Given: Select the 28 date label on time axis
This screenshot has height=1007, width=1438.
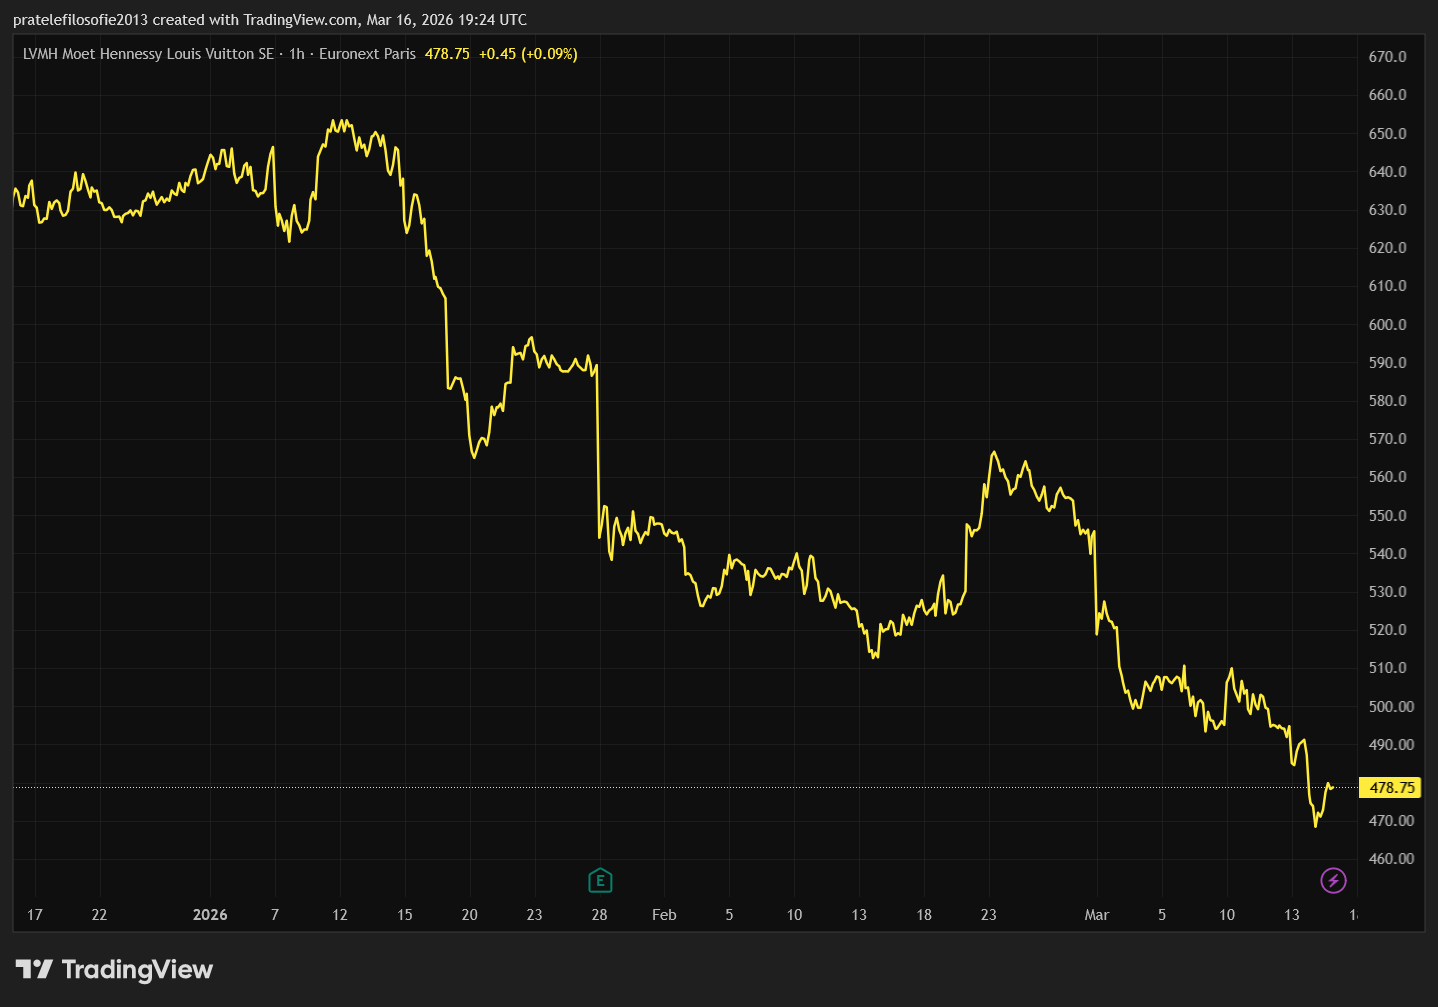Looking at the screenshot, I should [600, 915].
